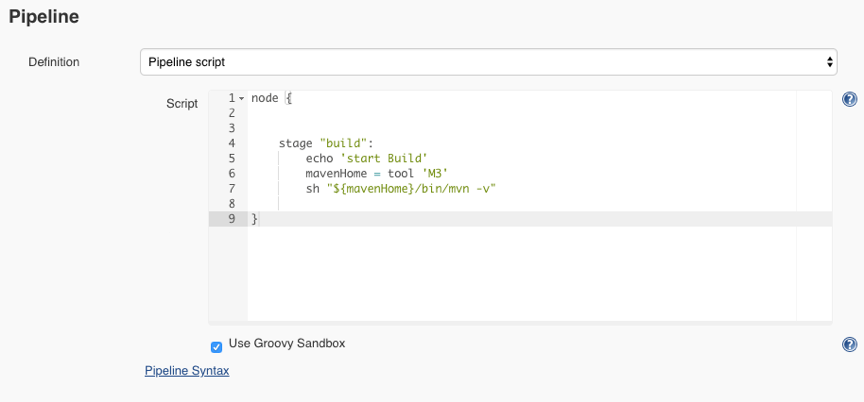Click line number 1 in editor gutter
Screen dimensions: 864x402
231,98
